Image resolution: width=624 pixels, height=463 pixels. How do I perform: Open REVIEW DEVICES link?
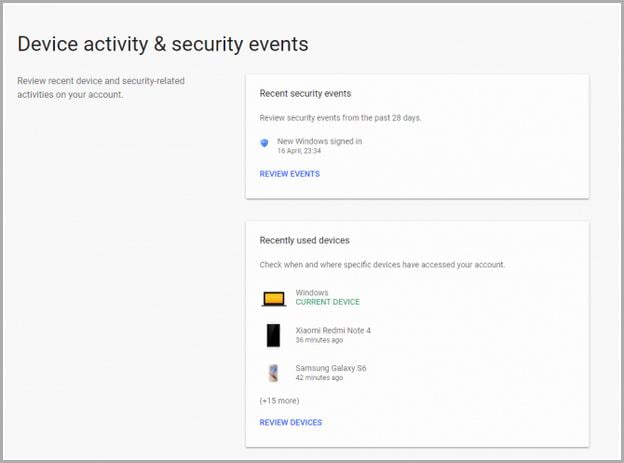[291, 422]
